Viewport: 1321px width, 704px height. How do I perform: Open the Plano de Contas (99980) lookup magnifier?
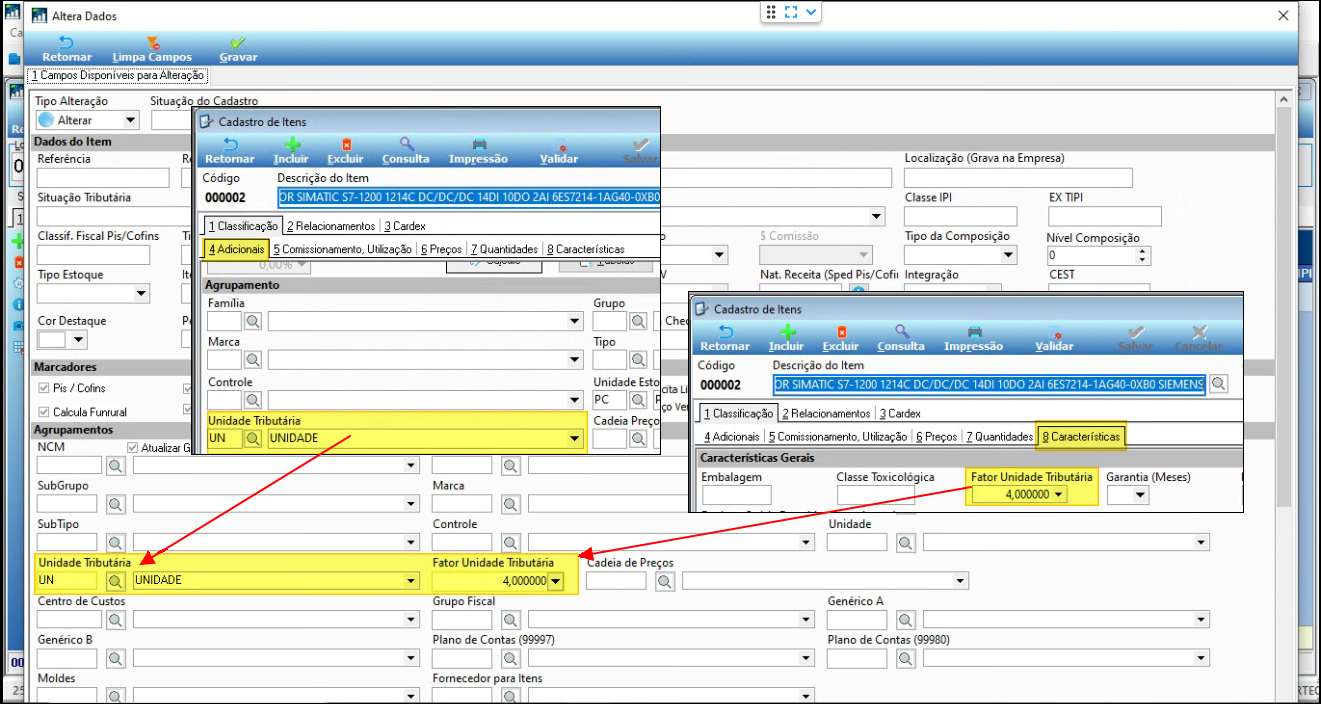(906, 658)
